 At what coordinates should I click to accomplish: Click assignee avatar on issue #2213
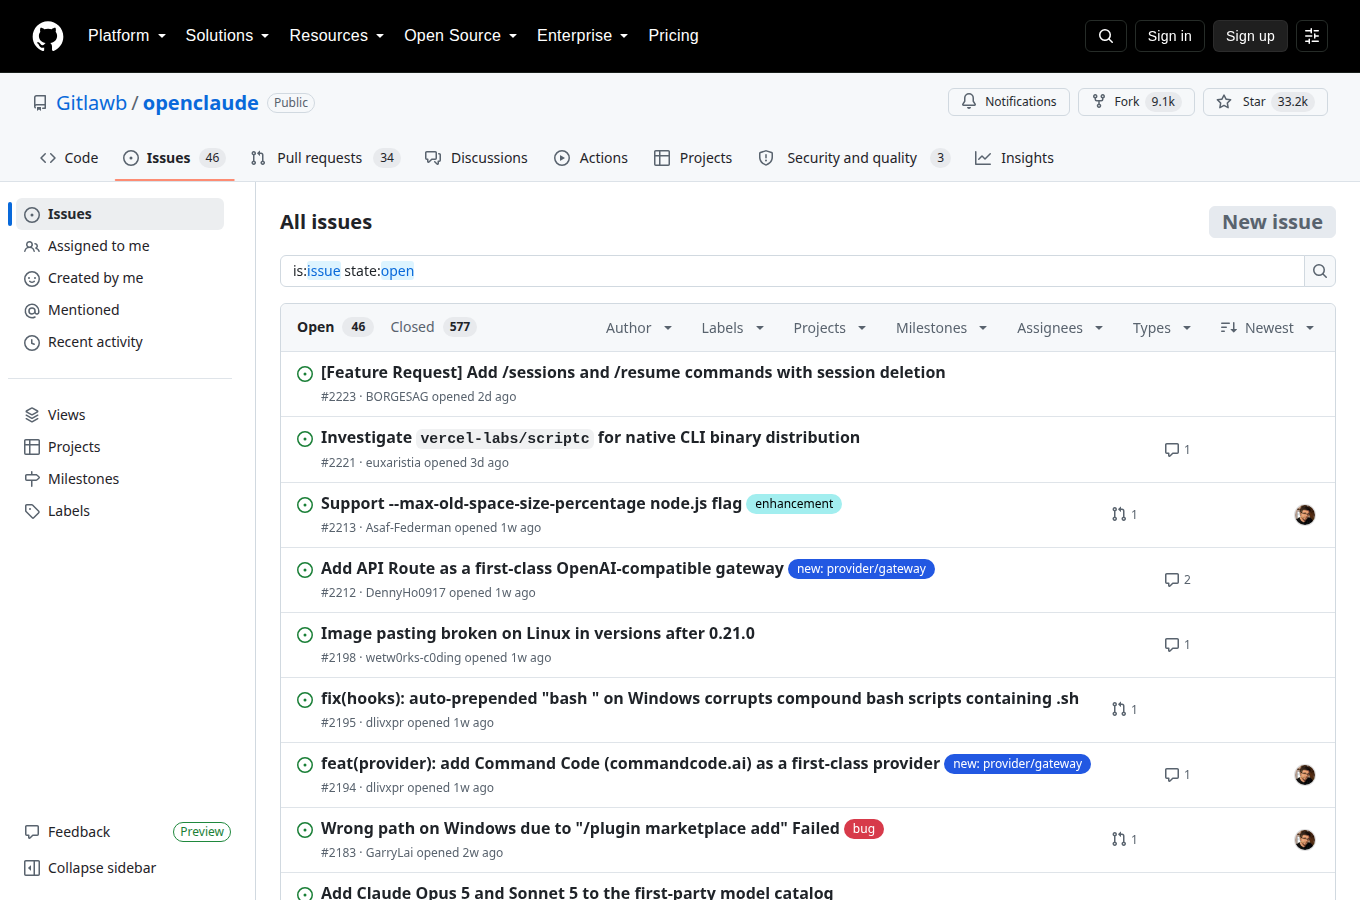[1305, 515]
